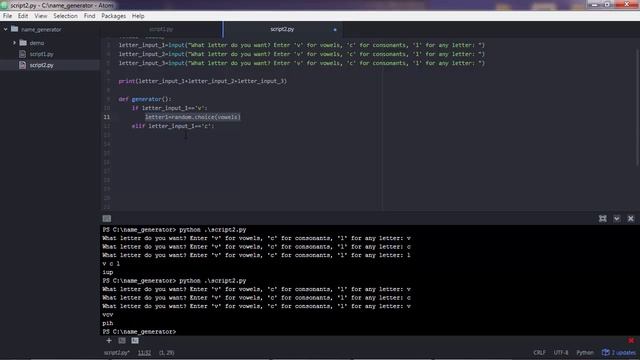The width and height of the screenshot is (640, 360).
Task: Click the Atom app icon in title bar
Action: [x=4, y=5]
